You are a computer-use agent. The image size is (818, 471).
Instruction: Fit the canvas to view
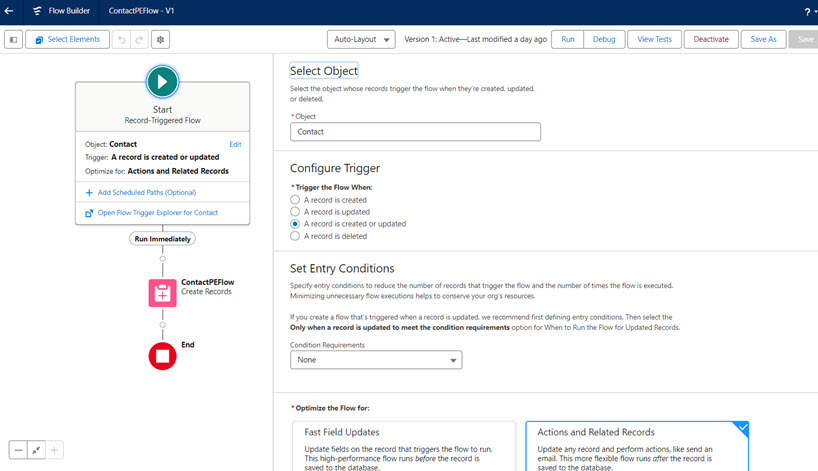click(36, 450)
